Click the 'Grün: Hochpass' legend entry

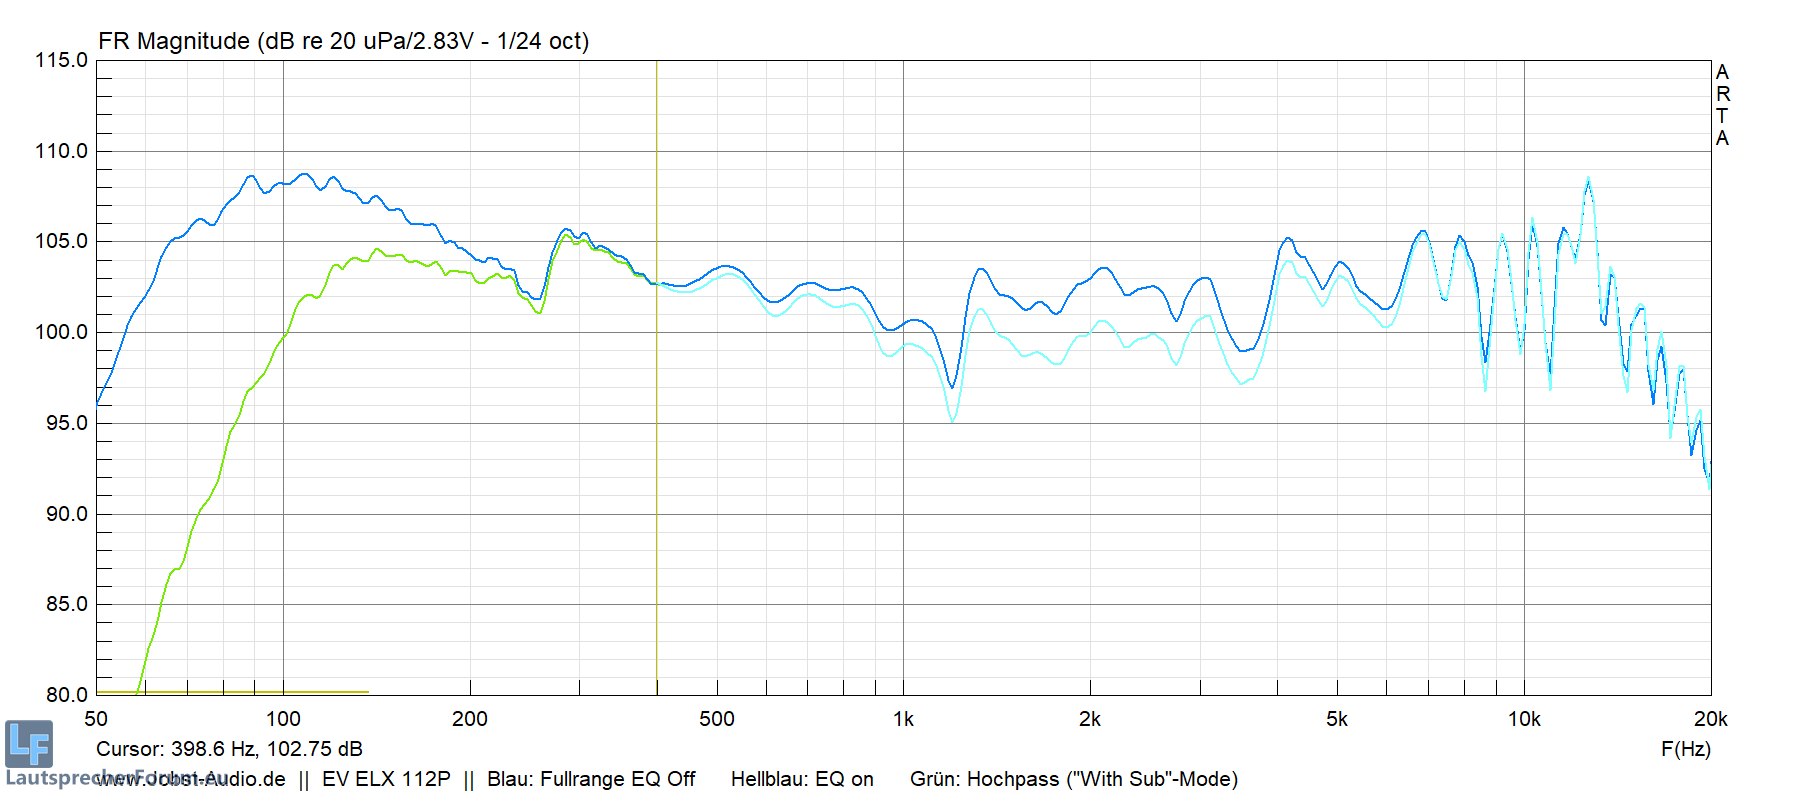(x=1073, y=779)
